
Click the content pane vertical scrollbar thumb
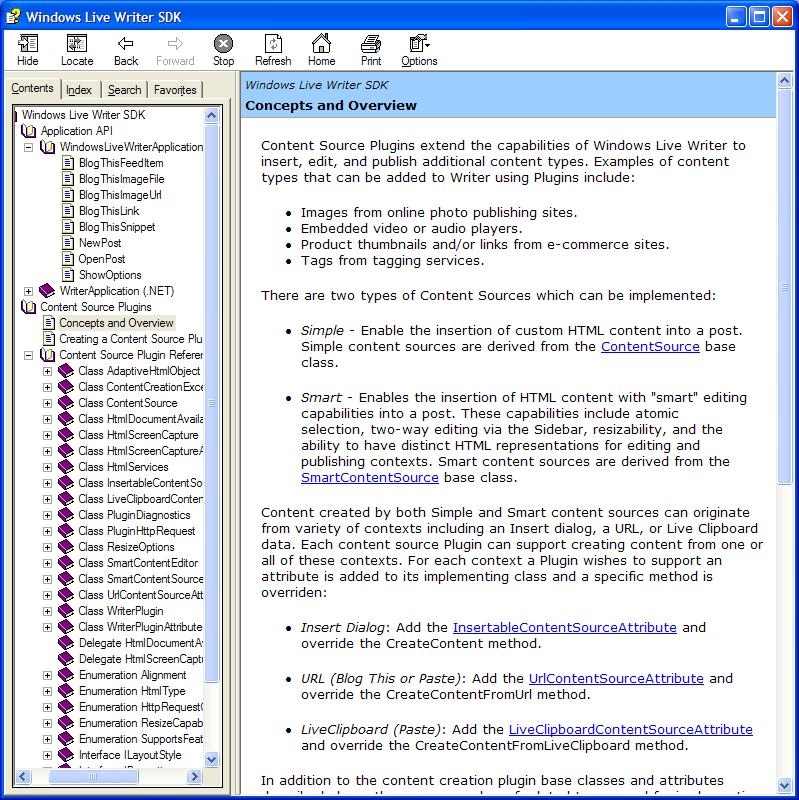click(784, 287)
